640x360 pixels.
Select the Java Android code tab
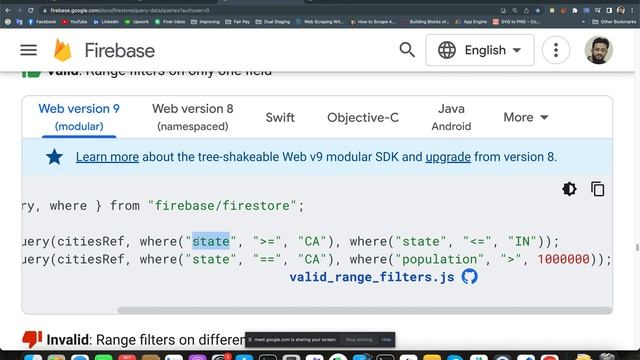(x=451, y=117)
